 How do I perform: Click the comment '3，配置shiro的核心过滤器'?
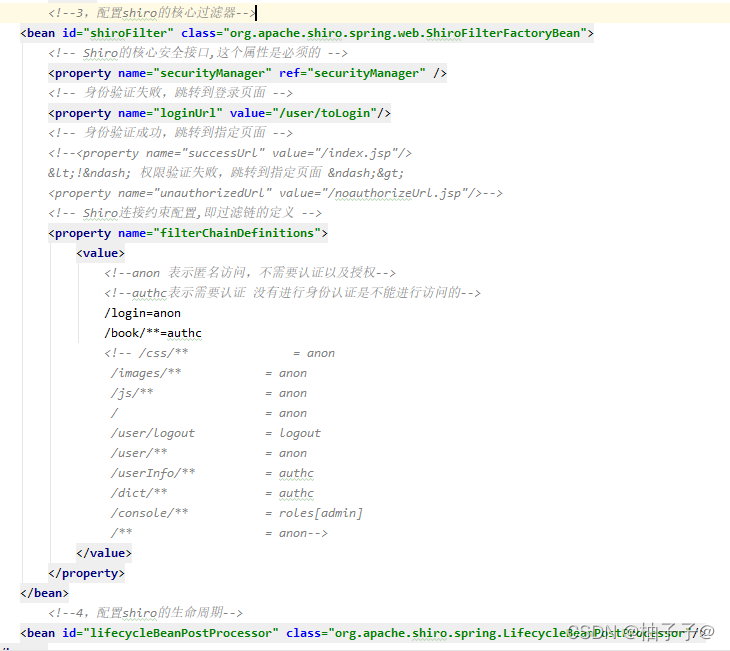152,13
